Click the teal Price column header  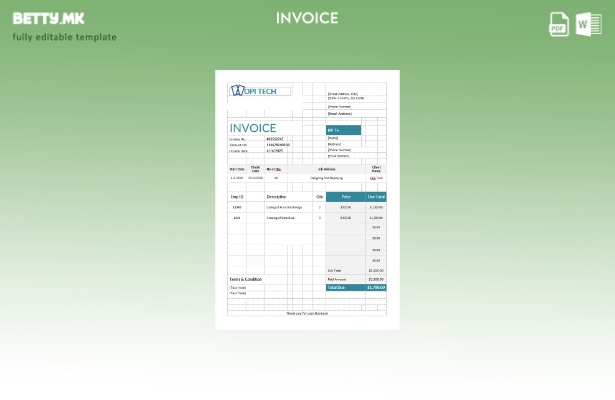coord(345,197)
